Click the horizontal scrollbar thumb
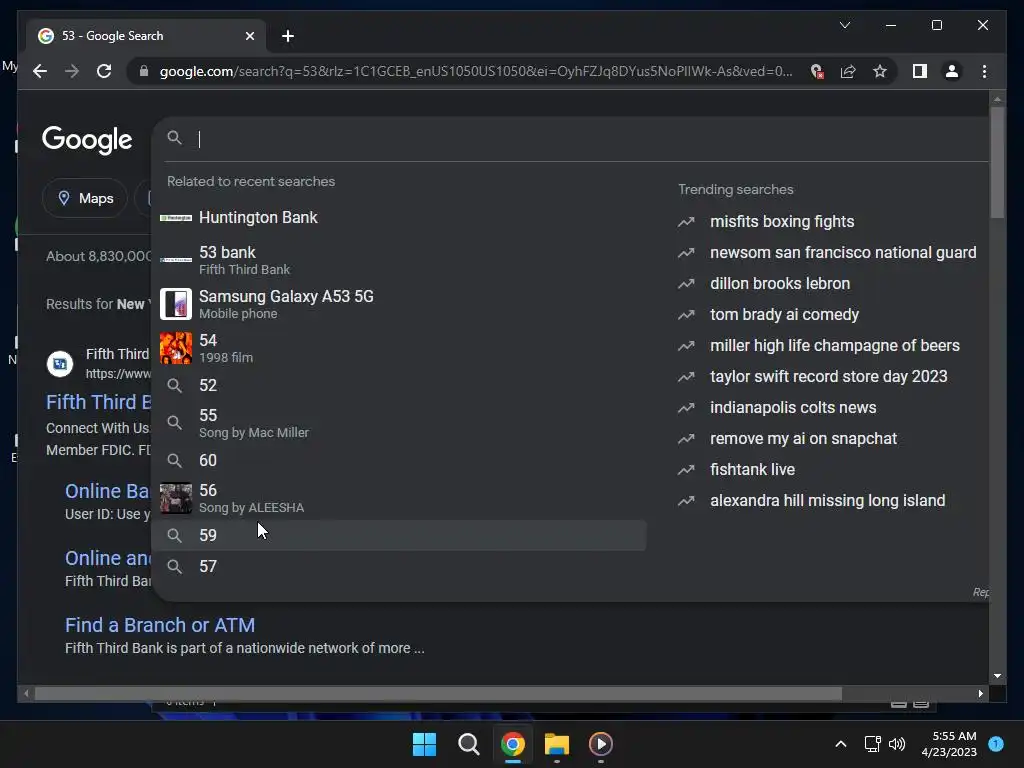This screenshot has width=1024, height=768. point(438,694)
